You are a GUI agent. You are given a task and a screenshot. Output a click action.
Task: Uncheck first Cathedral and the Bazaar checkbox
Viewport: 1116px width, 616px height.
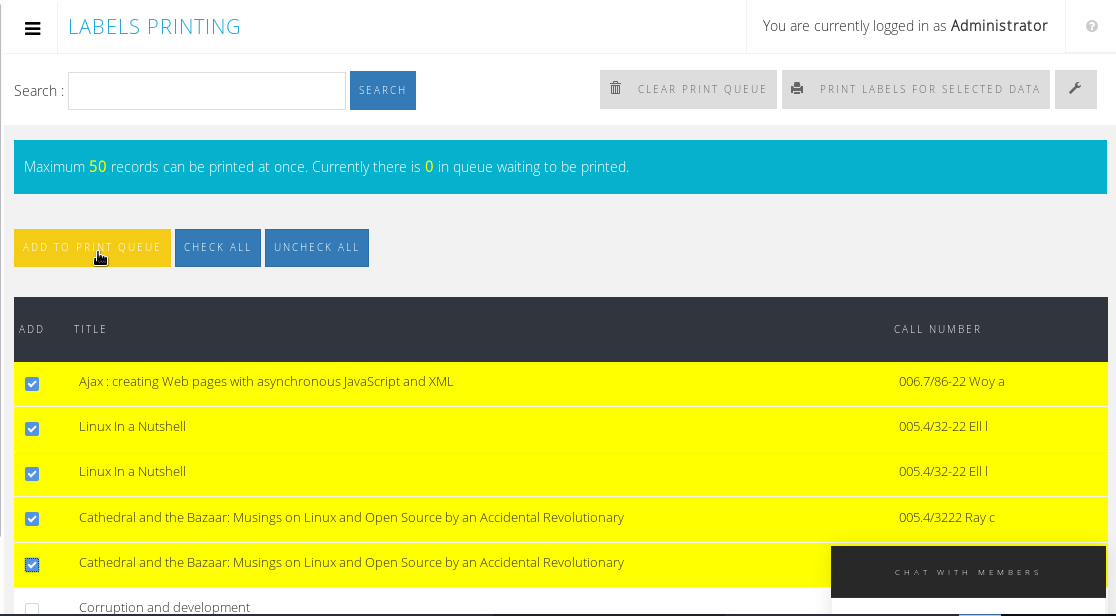pos(32,519)
